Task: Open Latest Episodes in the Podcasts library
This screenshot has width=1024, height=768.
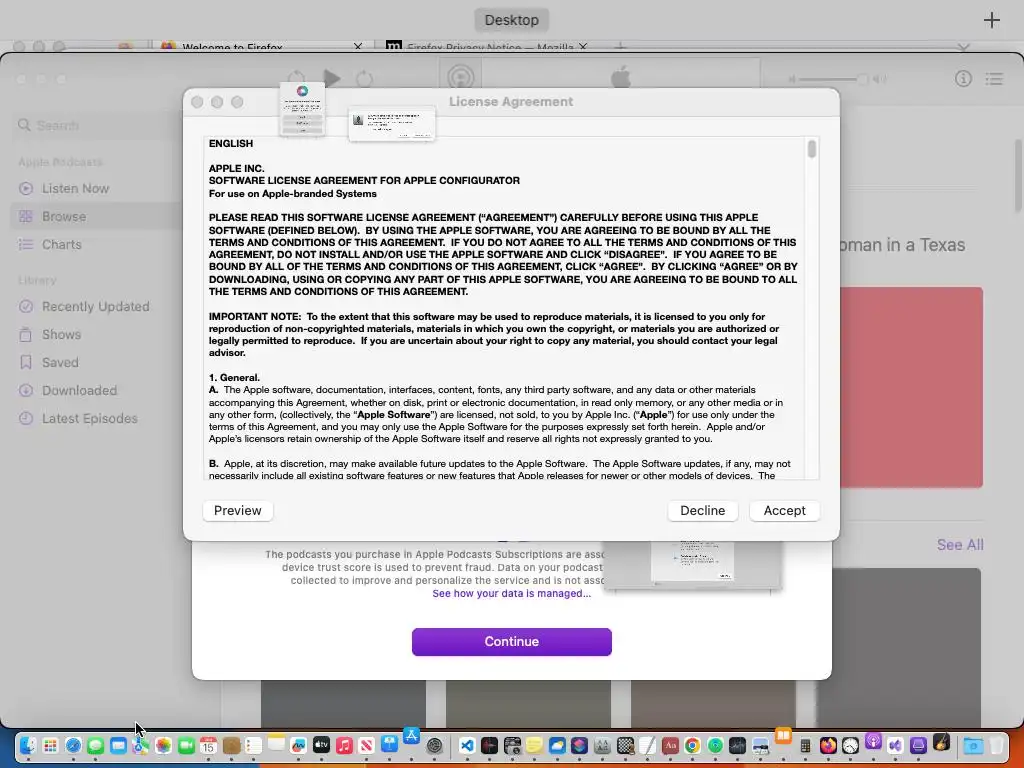Action: [x=89, y=419]
